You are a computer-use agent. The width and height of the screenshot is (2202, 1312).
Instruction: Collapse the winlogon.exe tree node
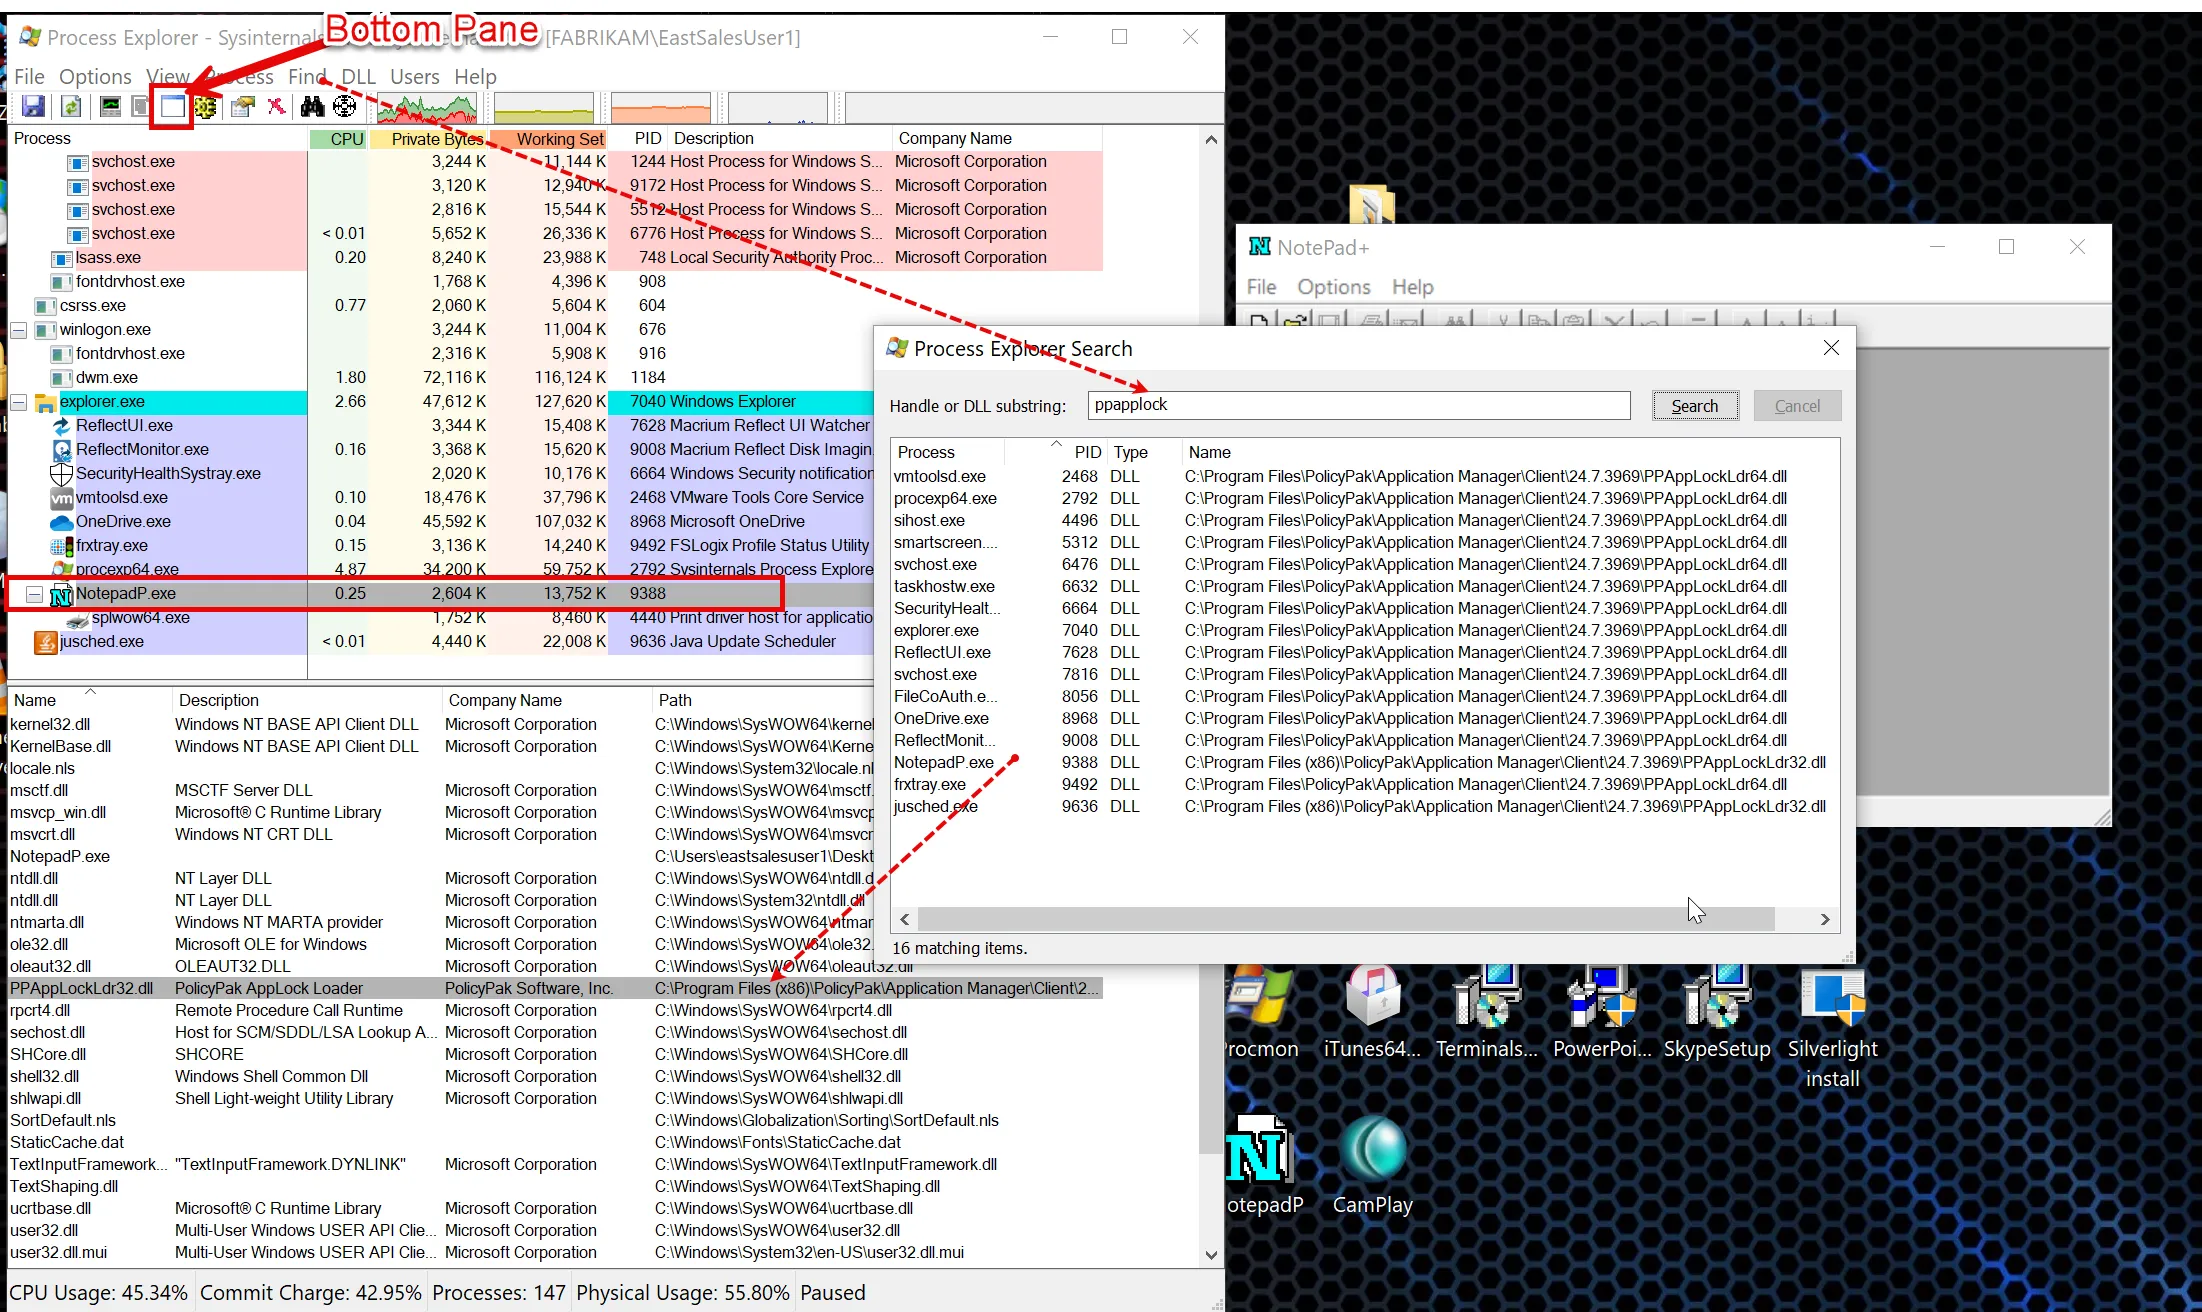click(18, 329)
